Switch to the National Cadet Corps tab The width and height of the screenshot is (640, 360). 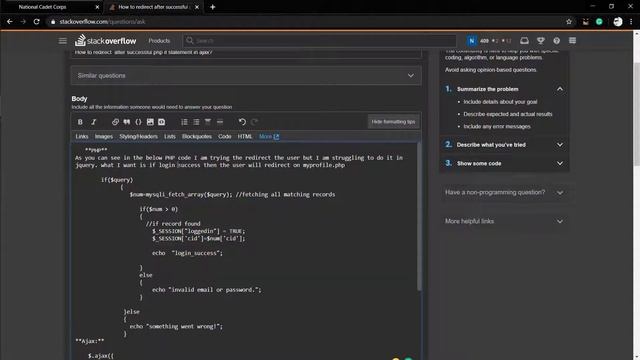coord(51,7)
